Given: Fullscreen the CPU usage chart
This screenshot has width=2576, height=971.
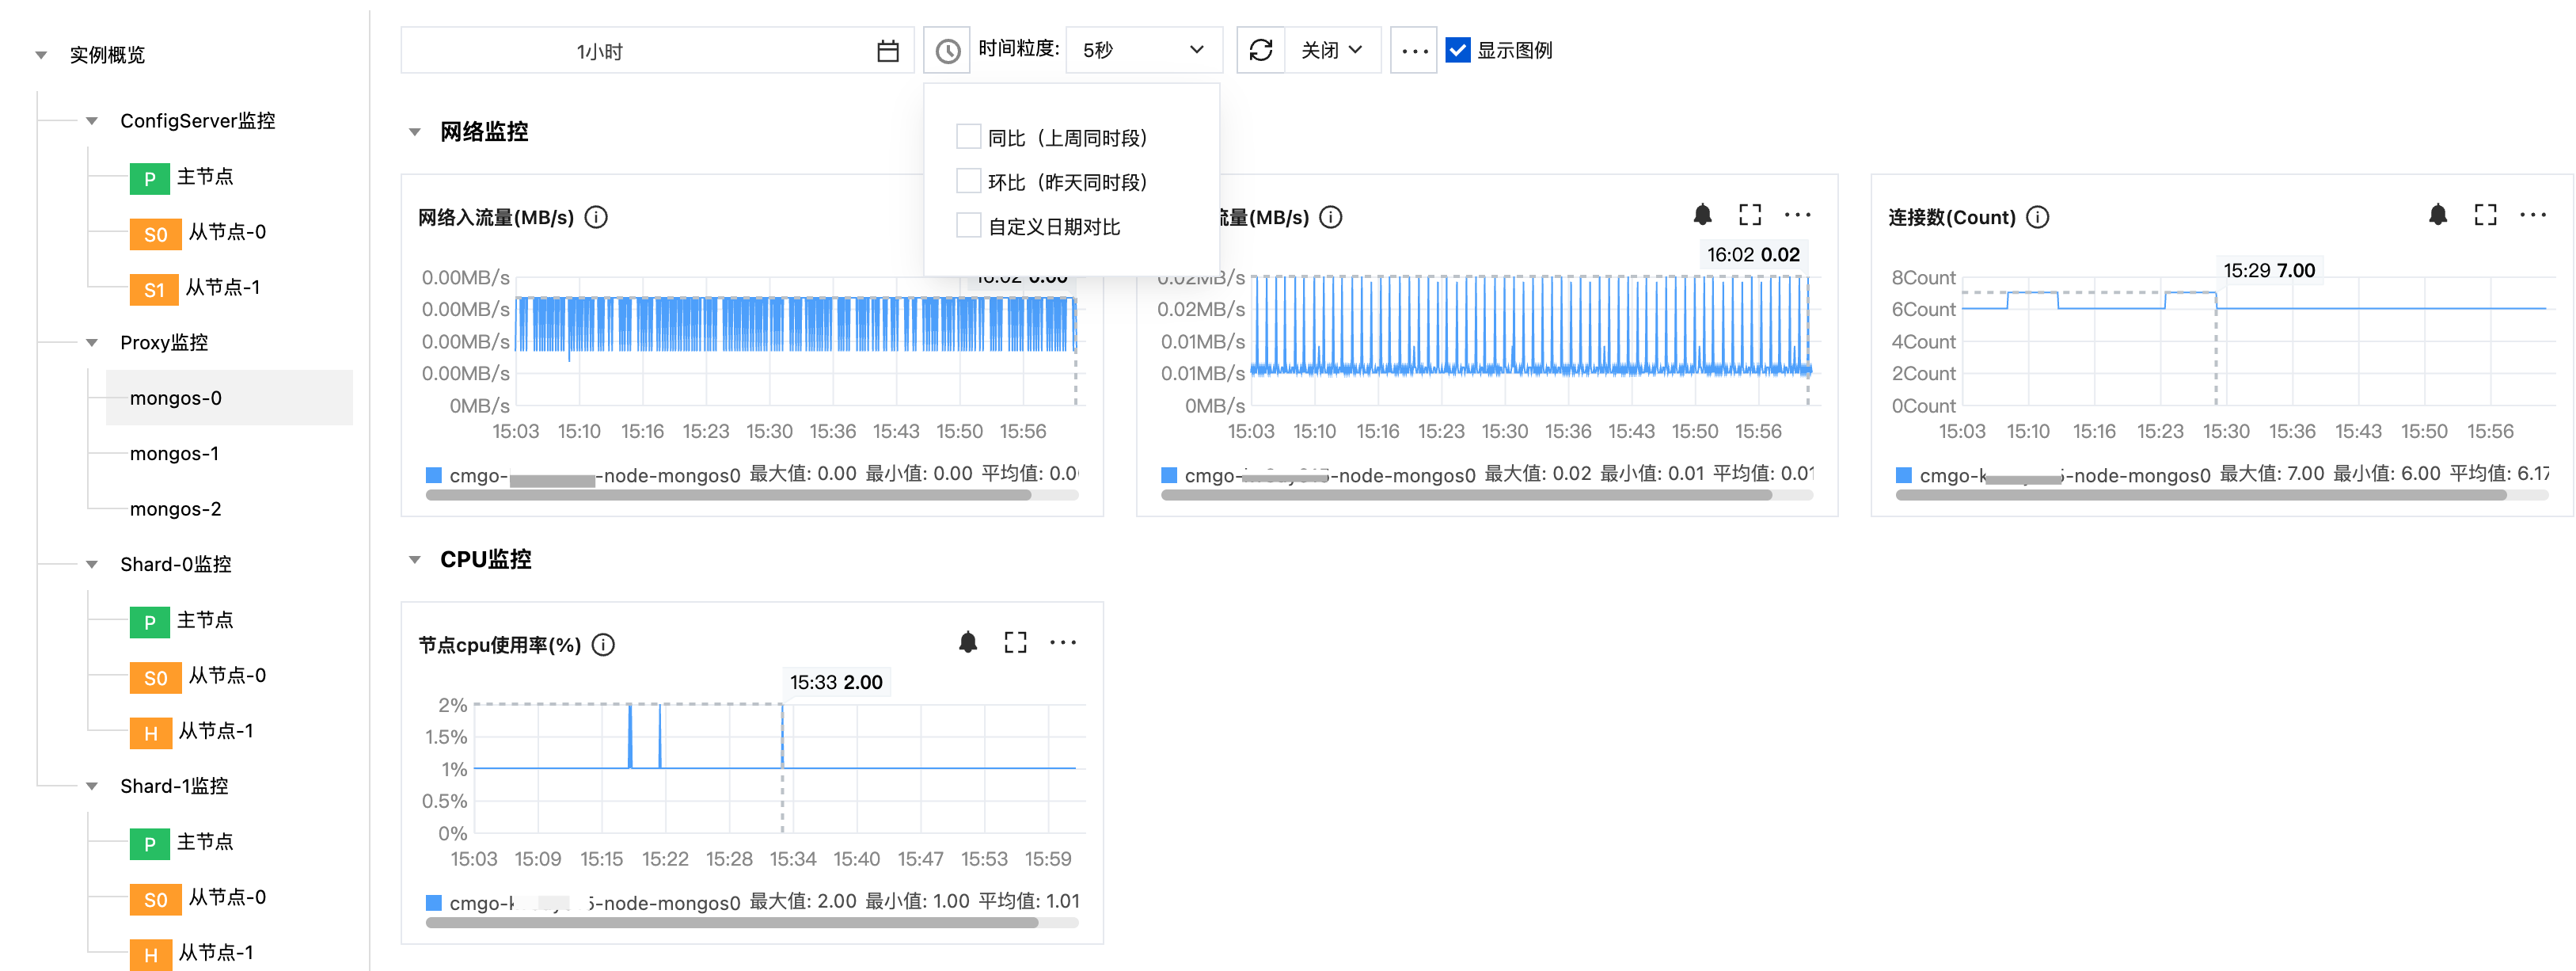Looking at the screenshot, I should tap(1015, 643).
